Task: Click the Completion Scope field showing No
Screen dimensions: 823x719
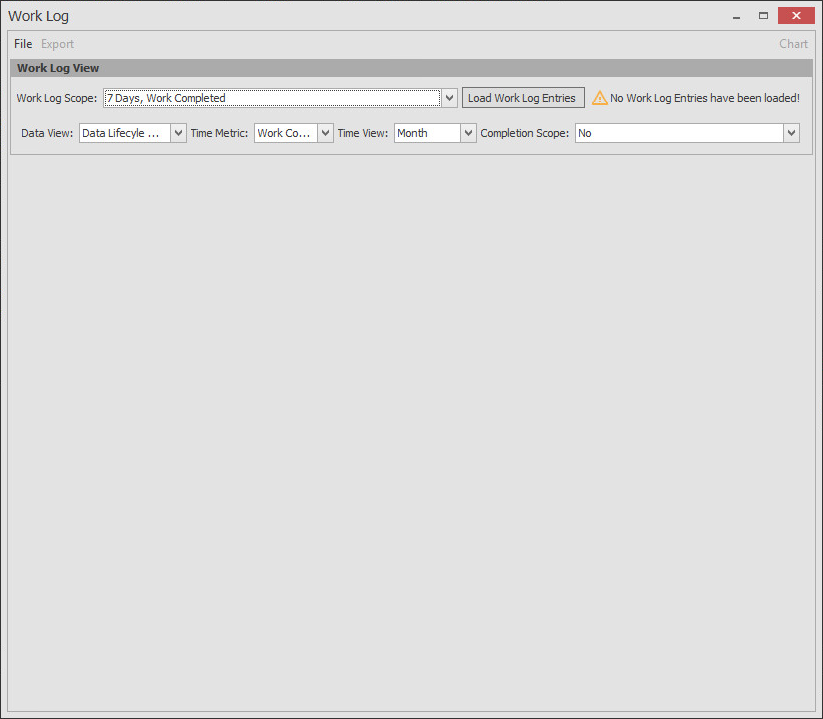Action: click(679, 133)
